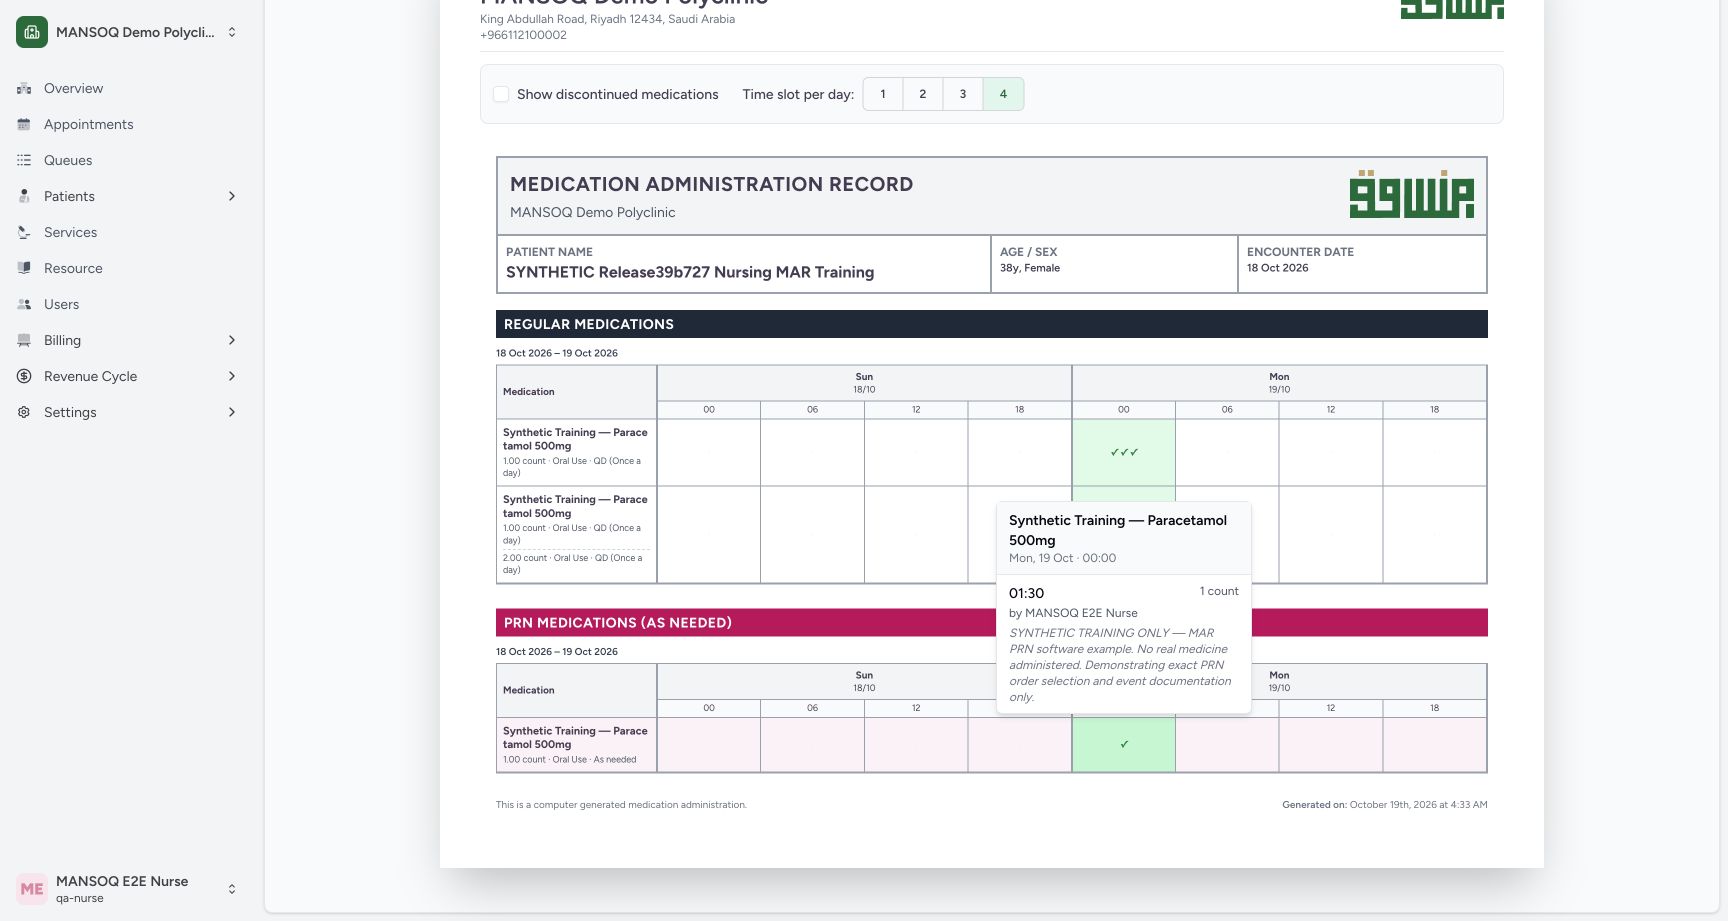
Task: Click the Revenue Cycle dollar icon
Action: (x=24, y=376)
